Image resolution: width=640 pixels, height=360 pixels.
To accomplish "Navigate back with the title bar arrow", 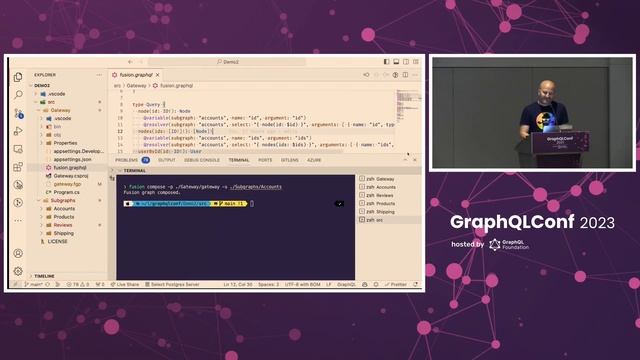I will click(x=130, y=62).
